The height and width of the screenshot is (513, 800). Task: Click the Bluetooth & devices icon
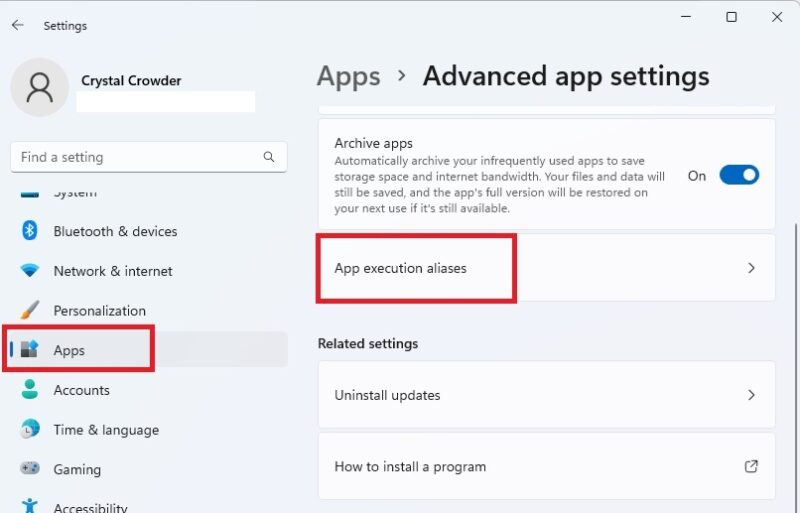coord(29,231)
